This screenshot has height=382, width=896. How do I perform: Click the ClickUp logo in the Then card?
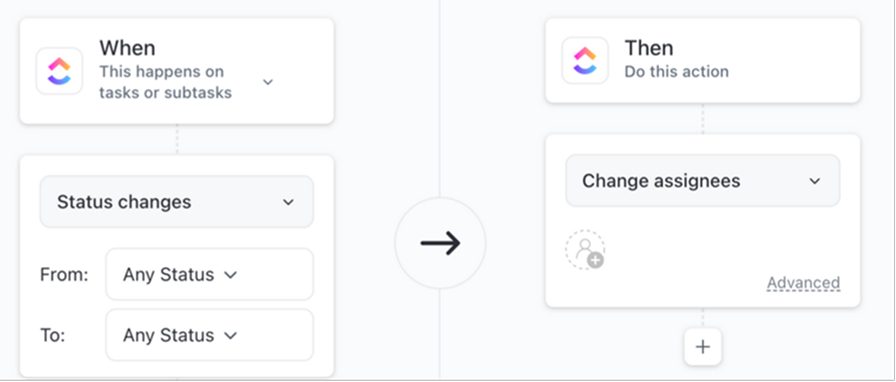(x=585, y=61)
